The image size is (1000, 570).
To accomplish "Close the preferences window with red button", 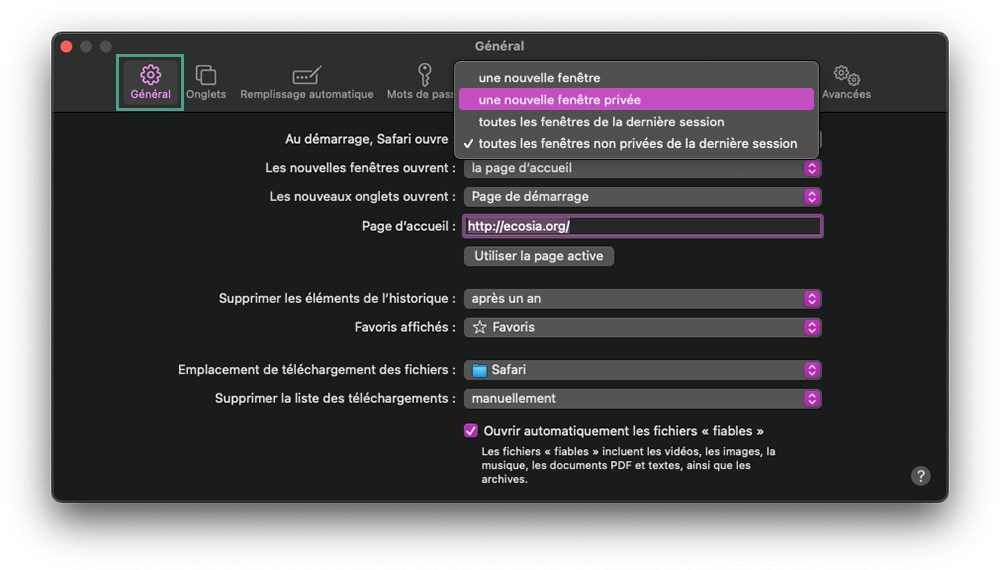I will [x=66, y=47].
